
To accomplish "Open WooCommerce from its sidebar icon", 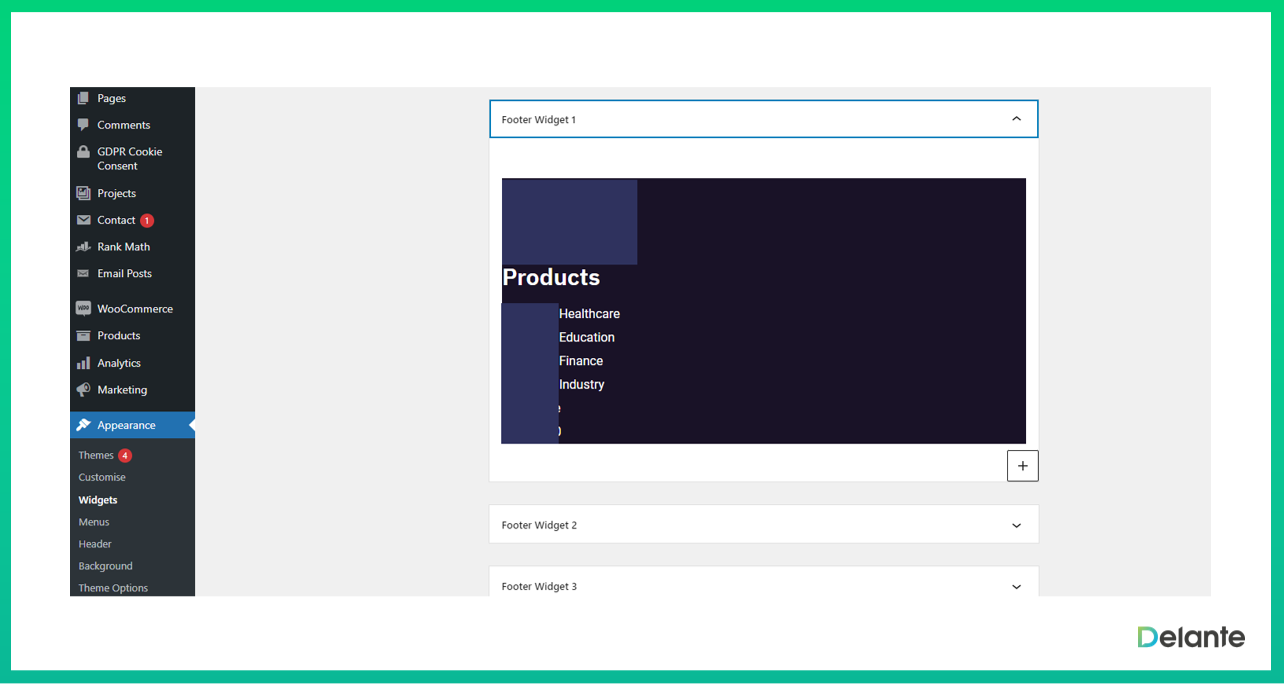I will tap(84, 308).
